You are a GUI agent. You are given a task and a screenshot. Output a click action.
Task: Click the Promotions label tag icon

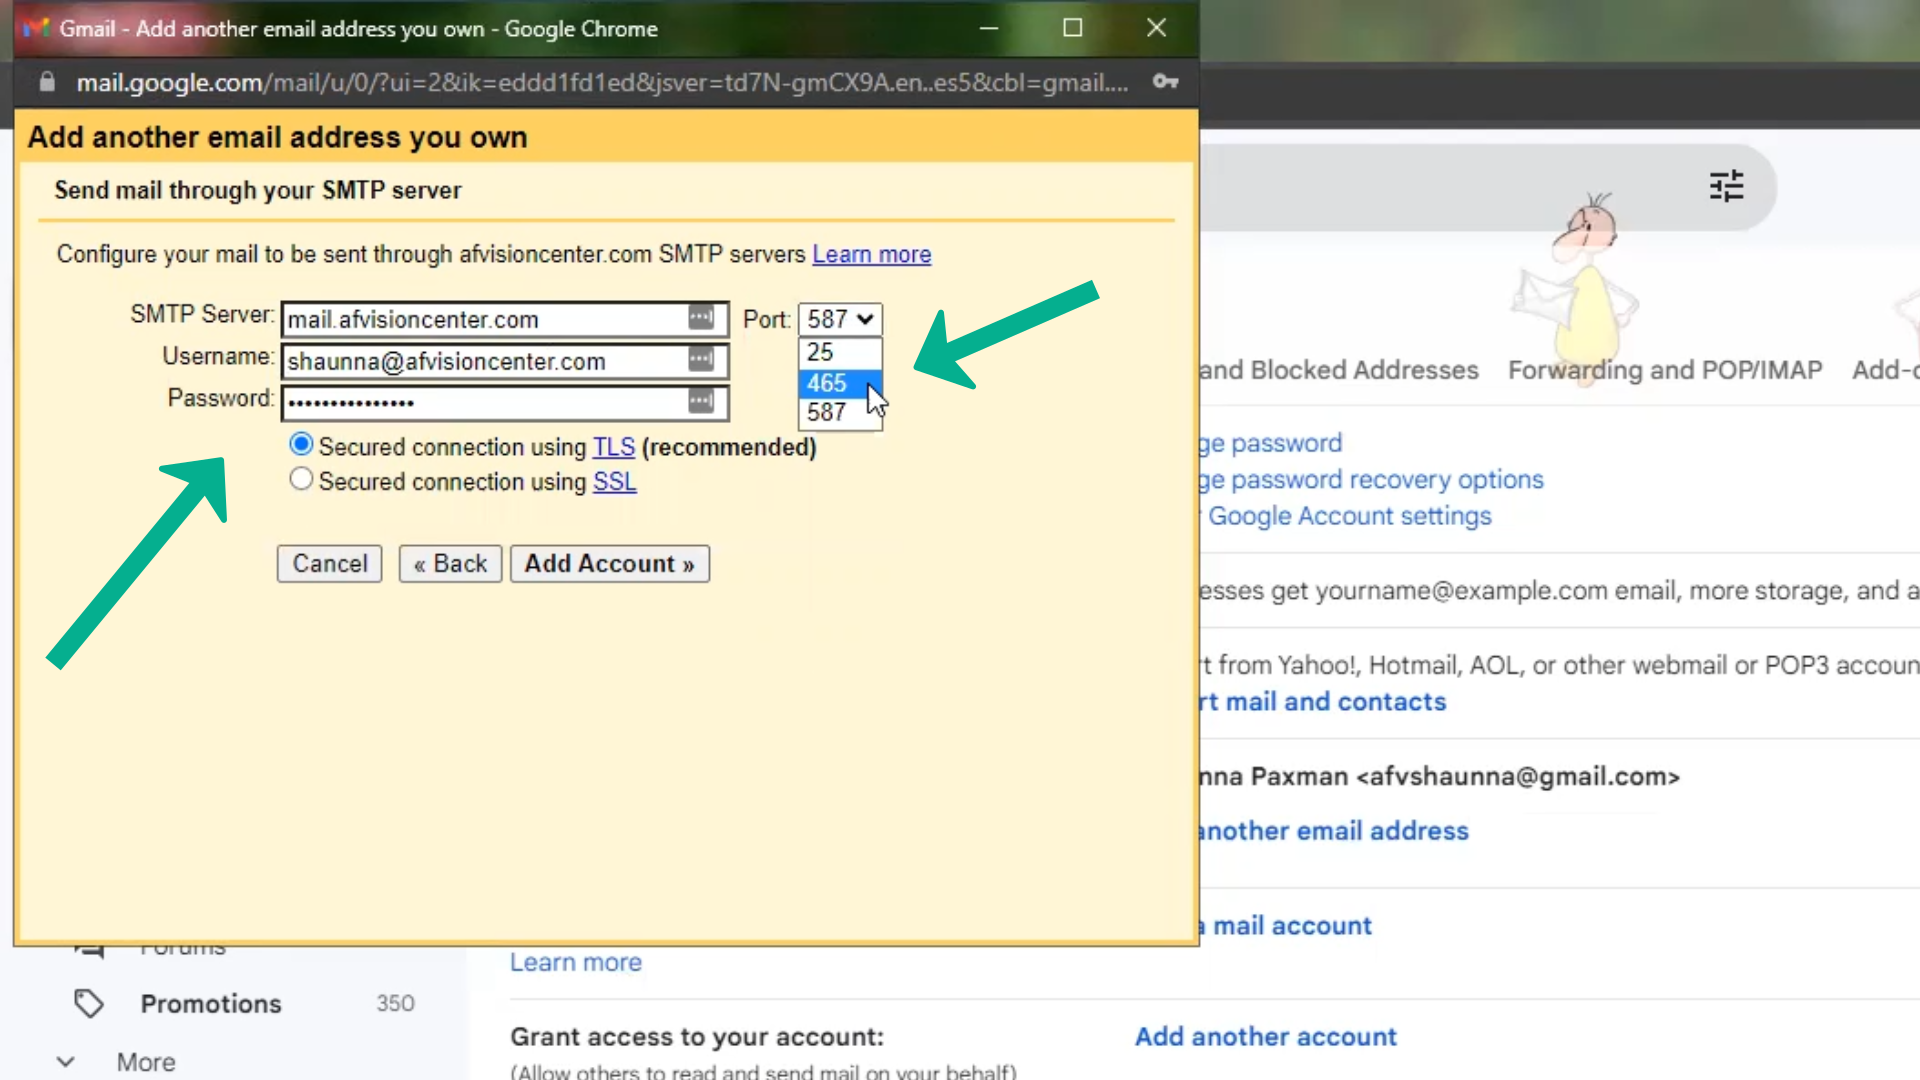click(89, 1003)
